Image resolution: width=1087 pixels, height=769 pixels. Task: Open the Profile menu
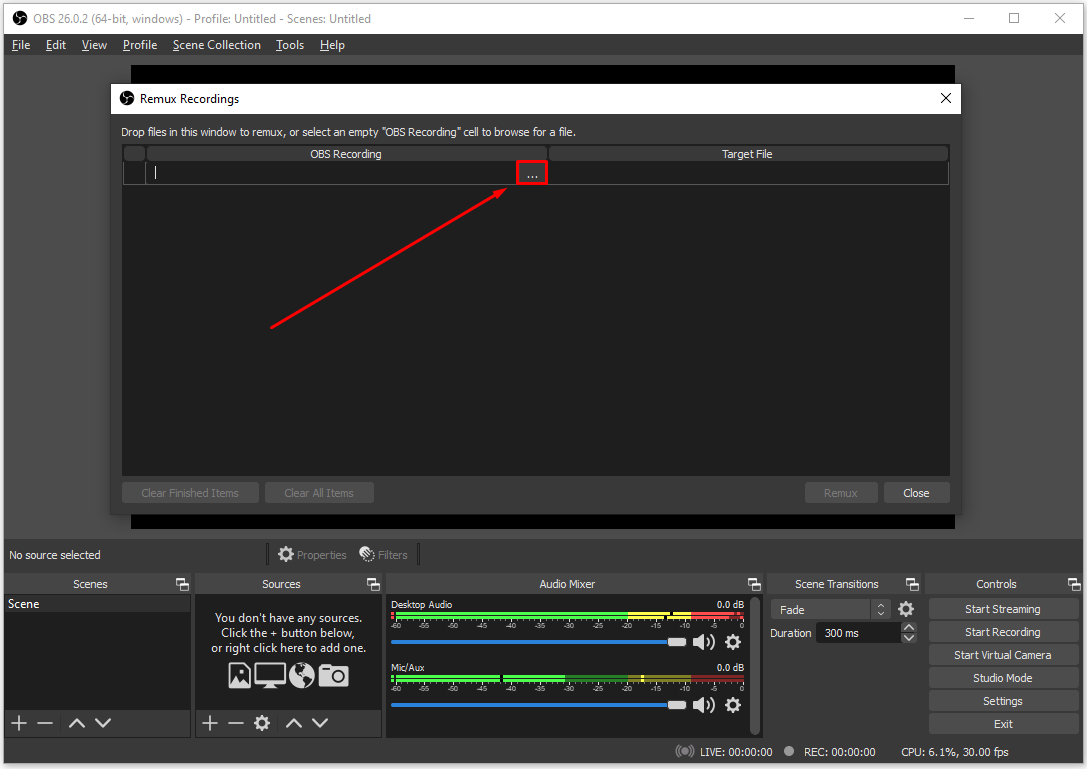140,45
